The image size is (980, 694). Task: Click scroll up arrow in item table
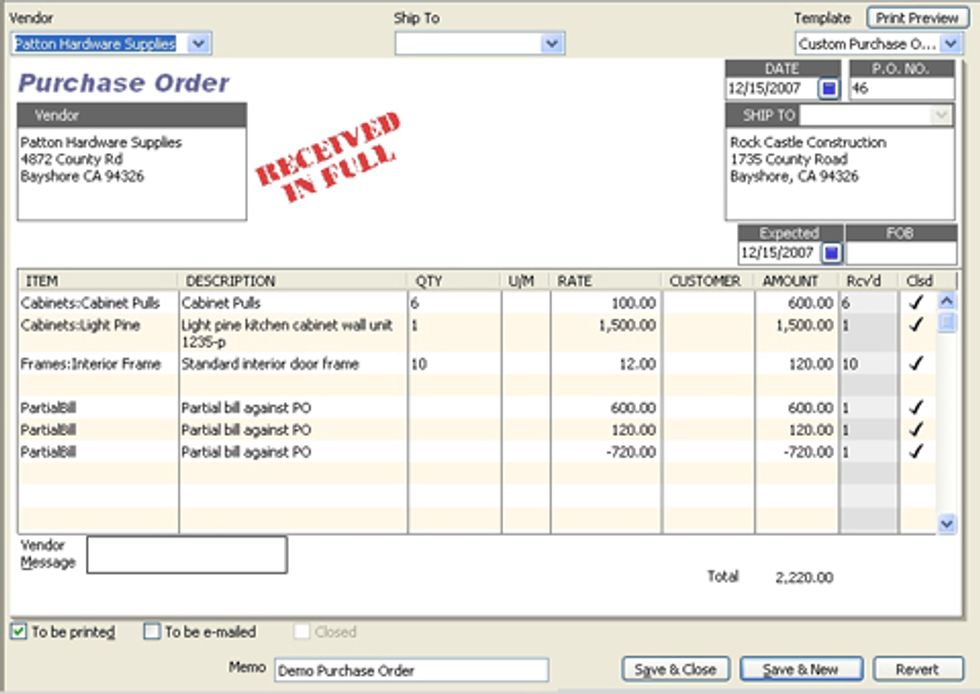[x=947, y=302]
